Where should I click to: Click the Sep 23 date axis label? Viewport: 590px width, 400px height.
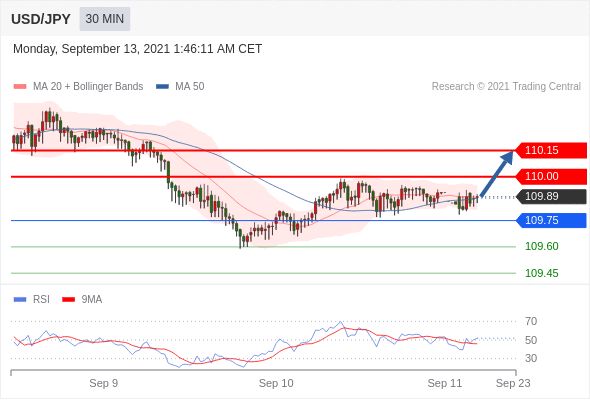[513, 383]
